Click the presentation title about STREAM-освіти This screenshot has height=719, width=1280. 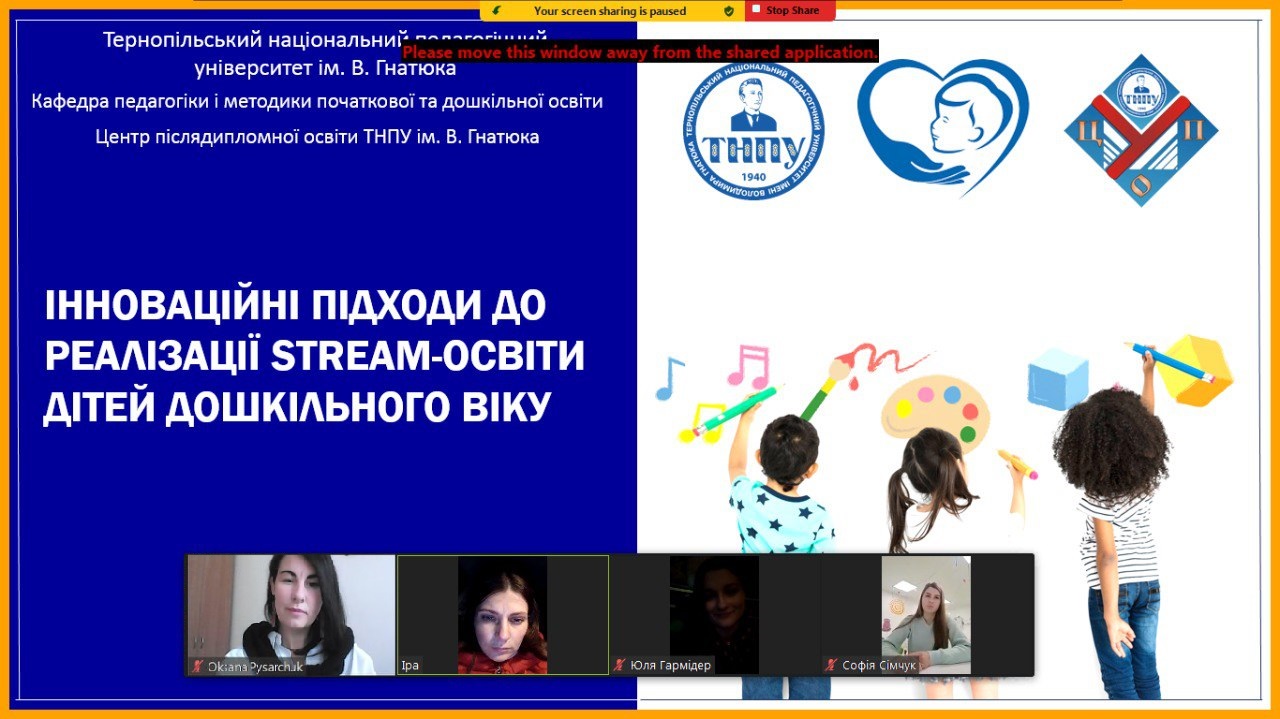click(x=315, y=355)
